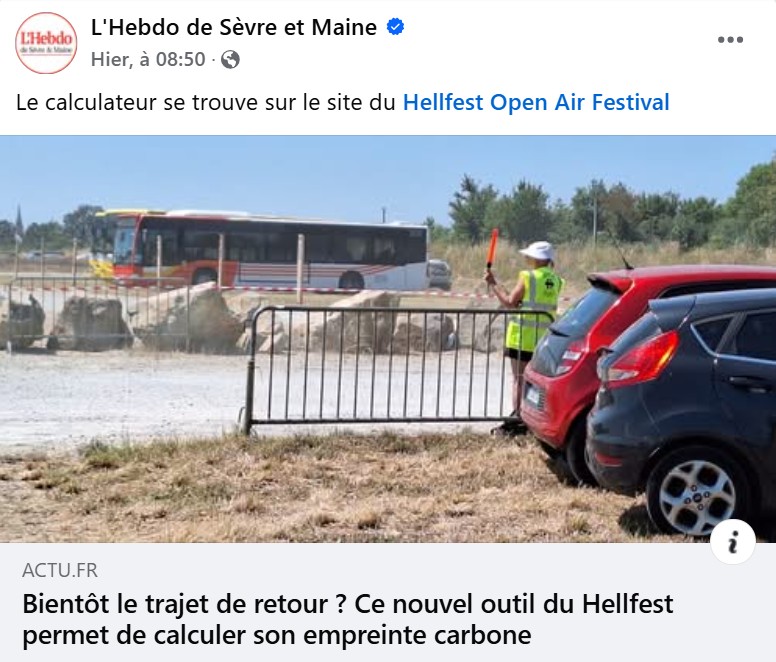This screenshot has height=662, width=776.
Task: Click the metal barrier in the photo
Action: tap(386, 366)
